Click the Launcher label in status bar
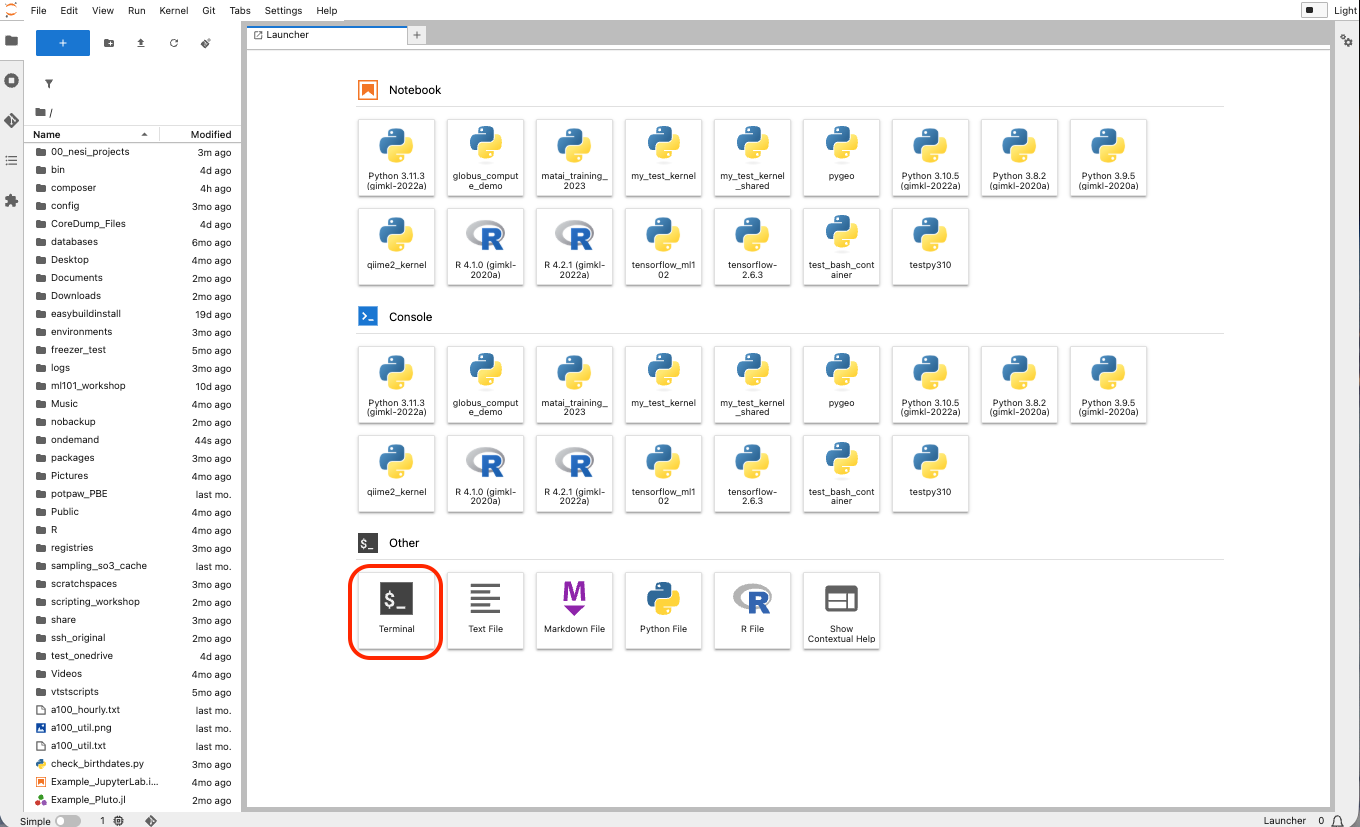 [x=1285, y=821]
